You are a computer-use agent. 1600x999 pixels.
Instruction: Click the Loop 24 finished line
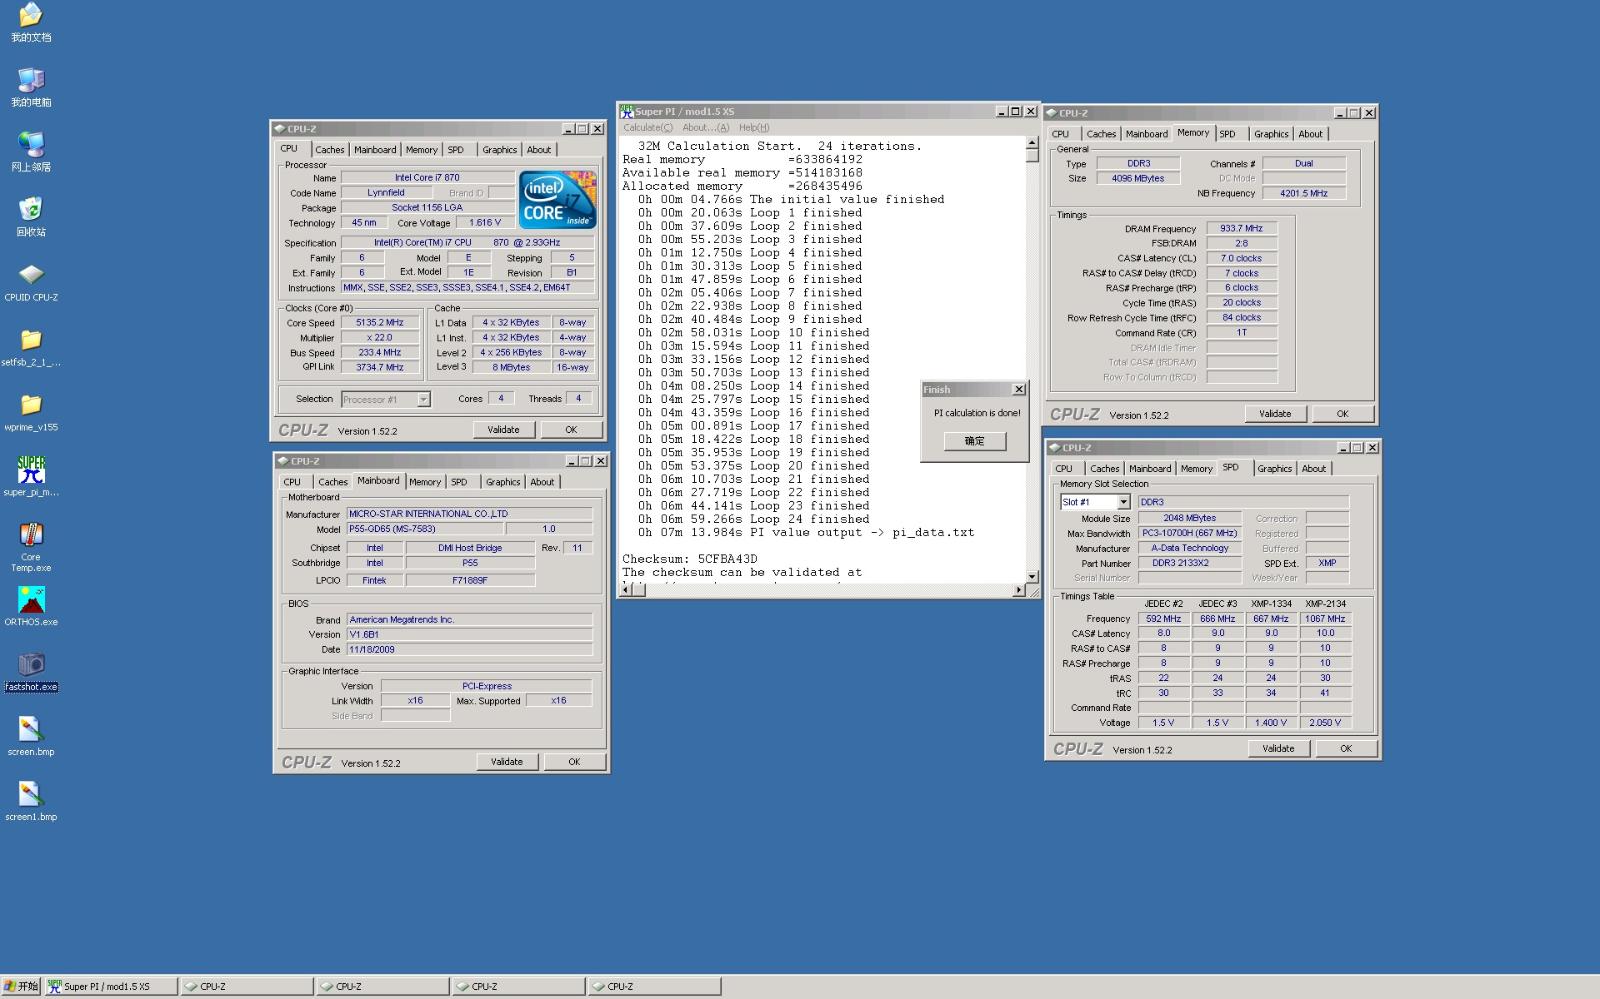coord(754,519)
